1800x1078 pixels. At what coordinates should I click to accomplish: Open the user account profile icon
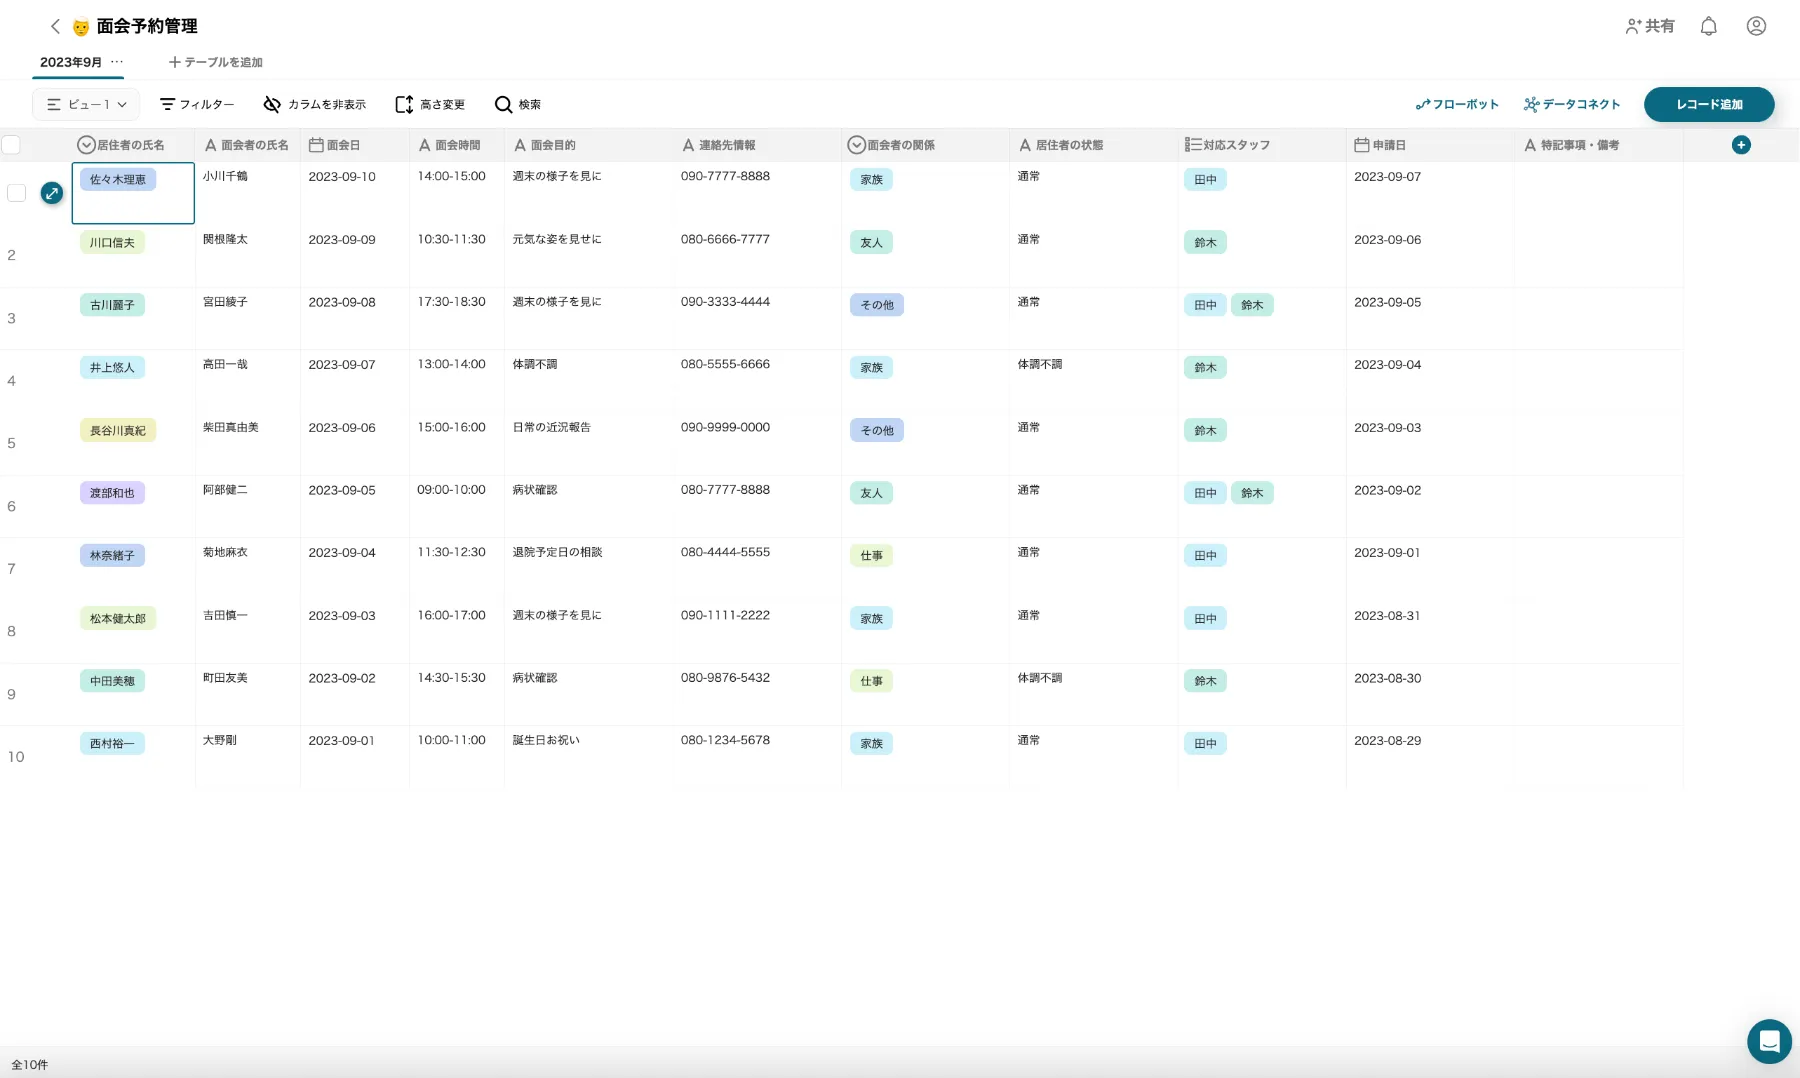(1756, 26)
